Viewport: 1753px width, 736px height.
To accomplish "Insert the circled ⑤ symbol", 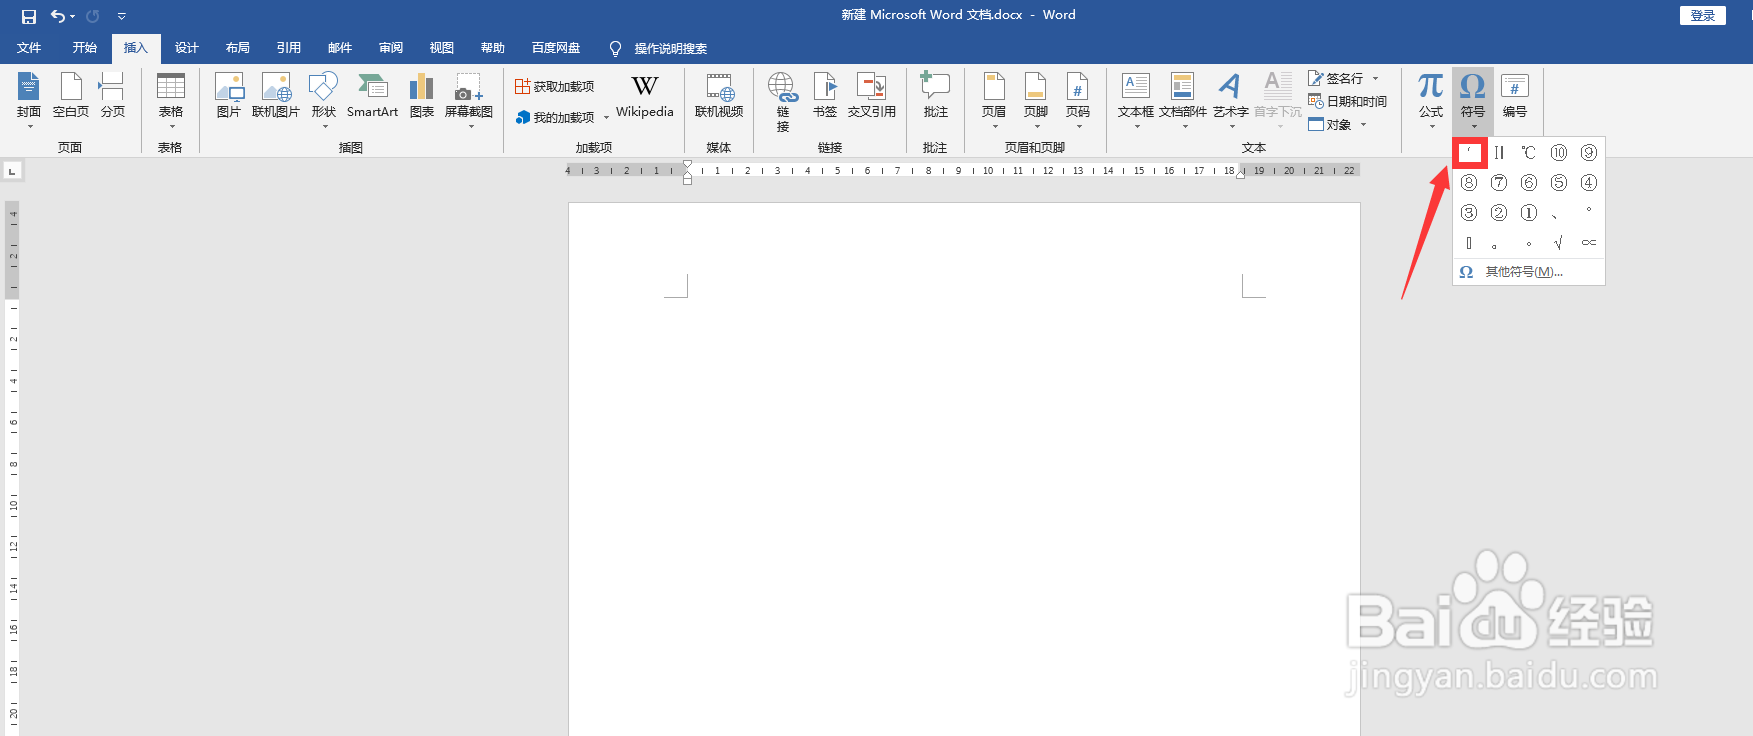I will (1558, 183).
